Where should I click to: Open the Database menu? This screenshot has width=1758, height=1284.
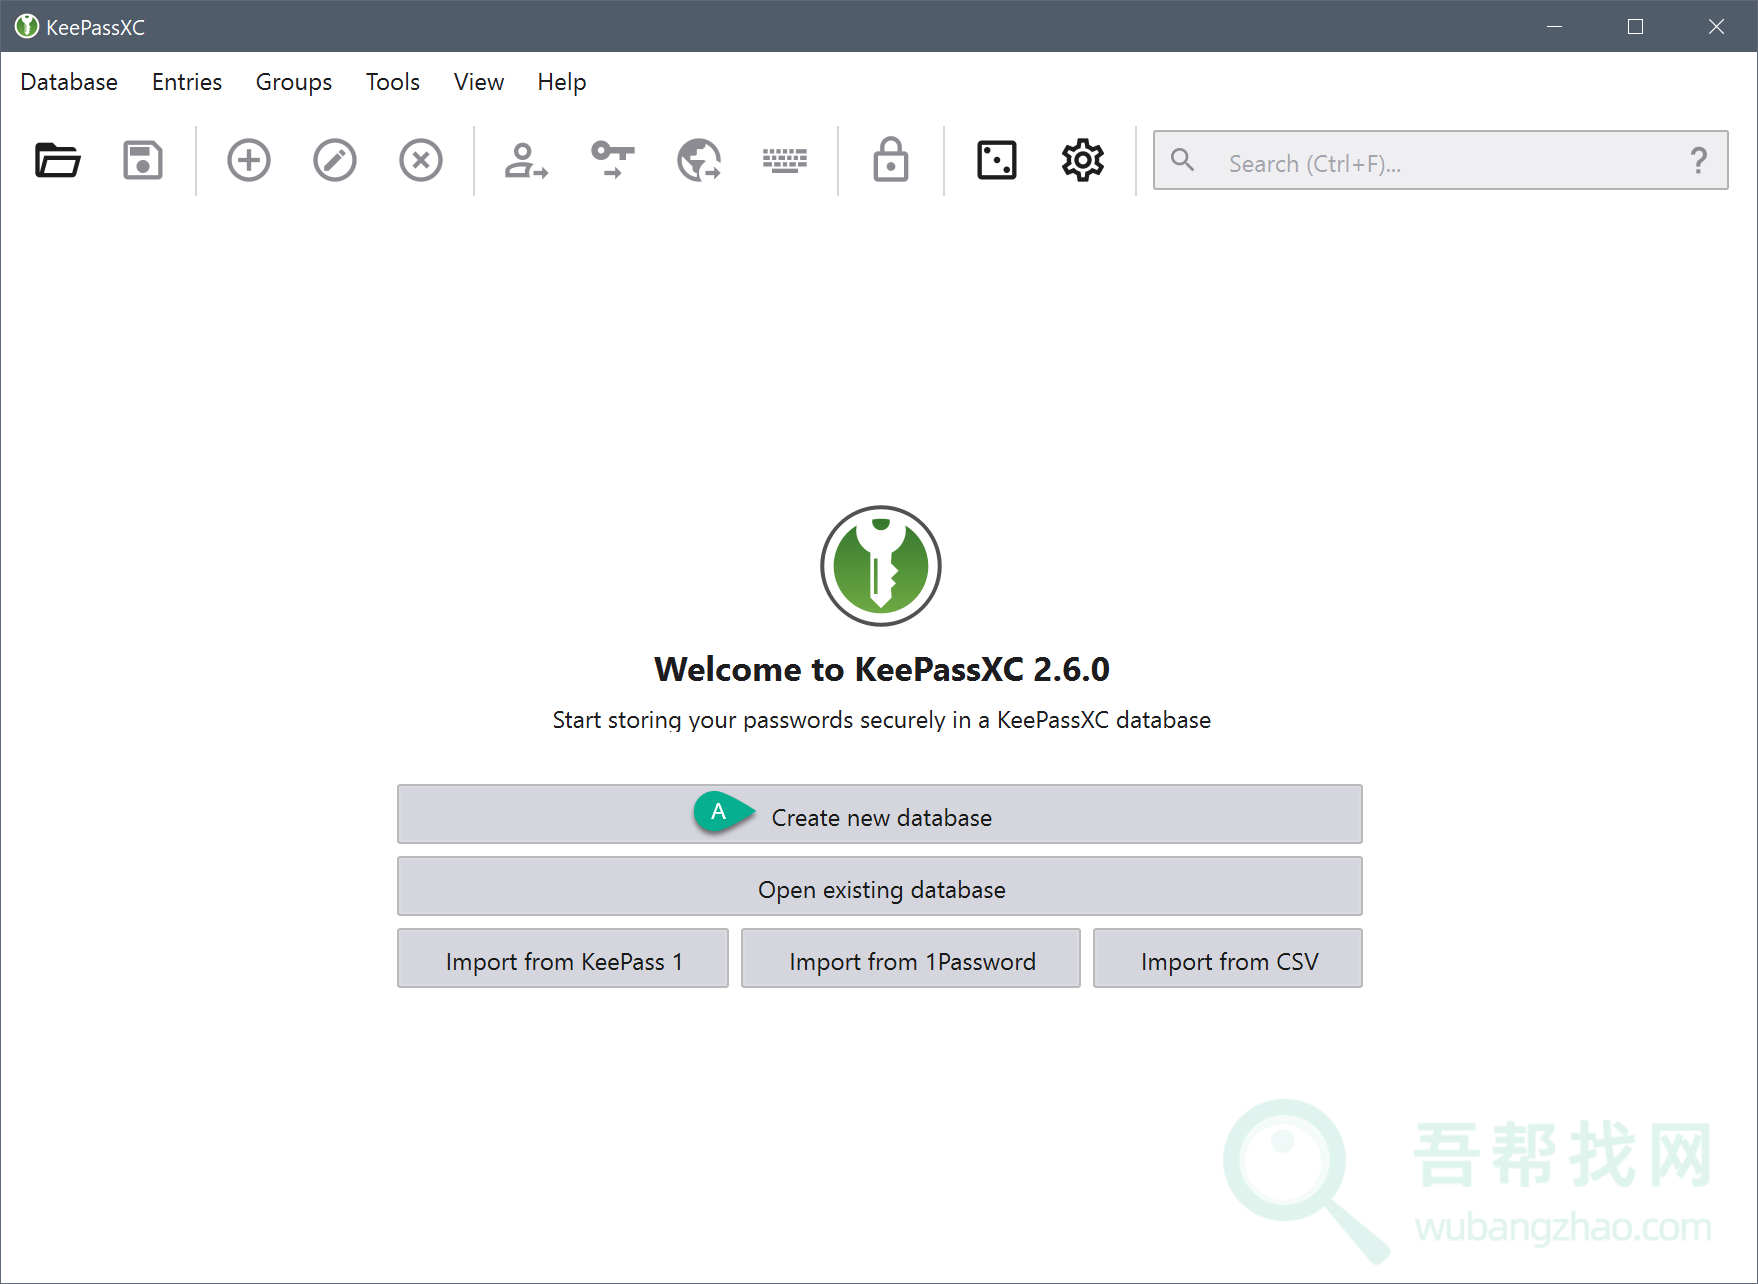pos(69,82)
